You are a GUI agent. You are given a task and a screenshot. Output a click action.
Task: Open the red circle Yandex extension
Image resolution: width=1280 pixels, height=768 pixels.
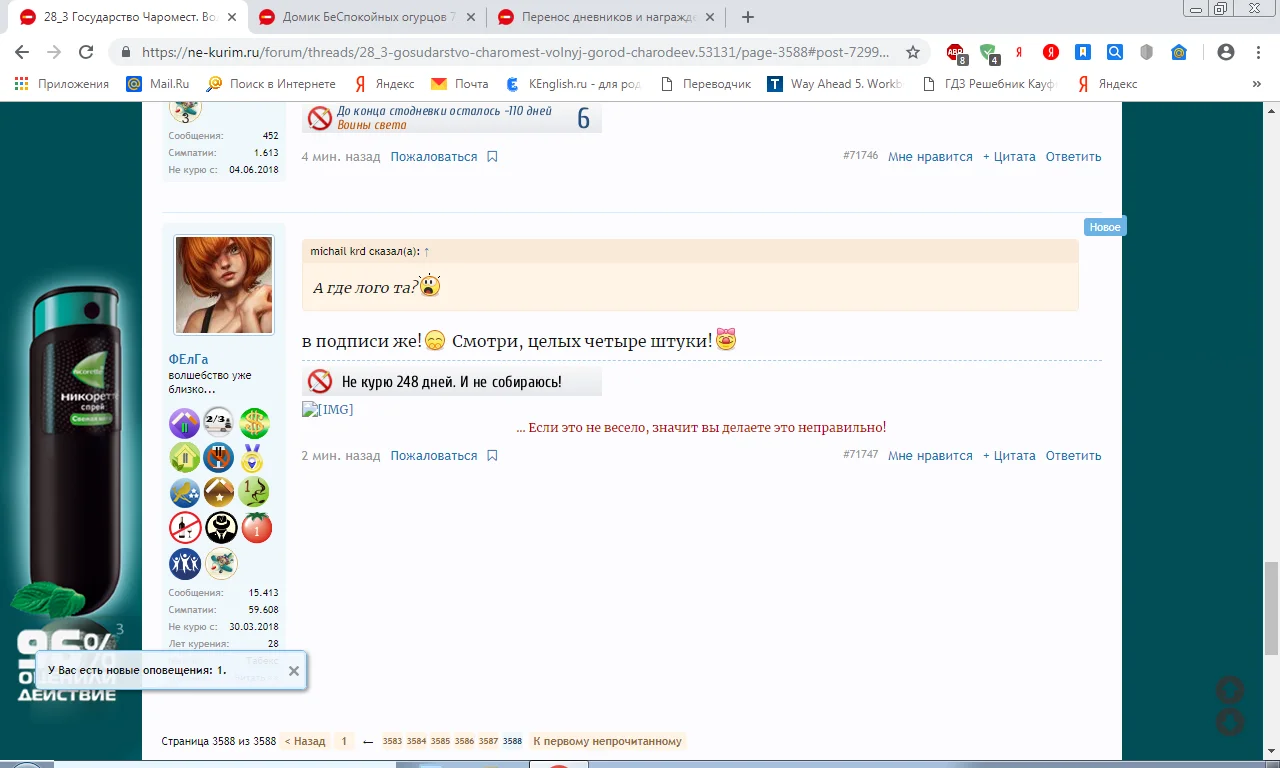pyautogui.click(x=1051, y=53)
